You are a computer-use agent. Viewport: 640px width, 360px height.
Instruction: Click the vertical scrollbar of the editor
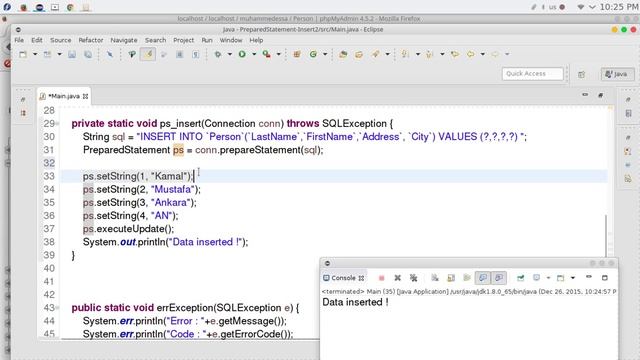[x=606, y=237]
